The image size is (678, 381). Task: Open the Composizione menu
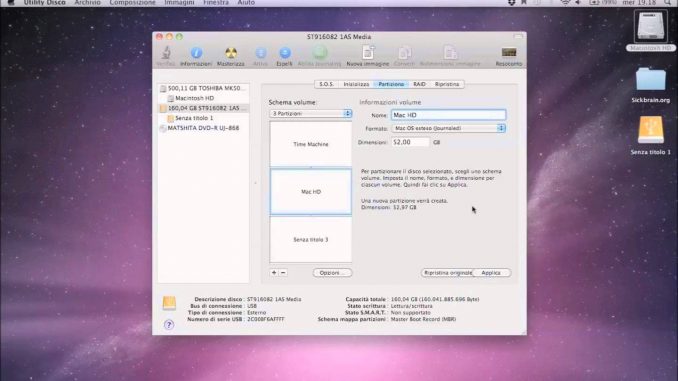pyautogui.click(x=132, y=3)
